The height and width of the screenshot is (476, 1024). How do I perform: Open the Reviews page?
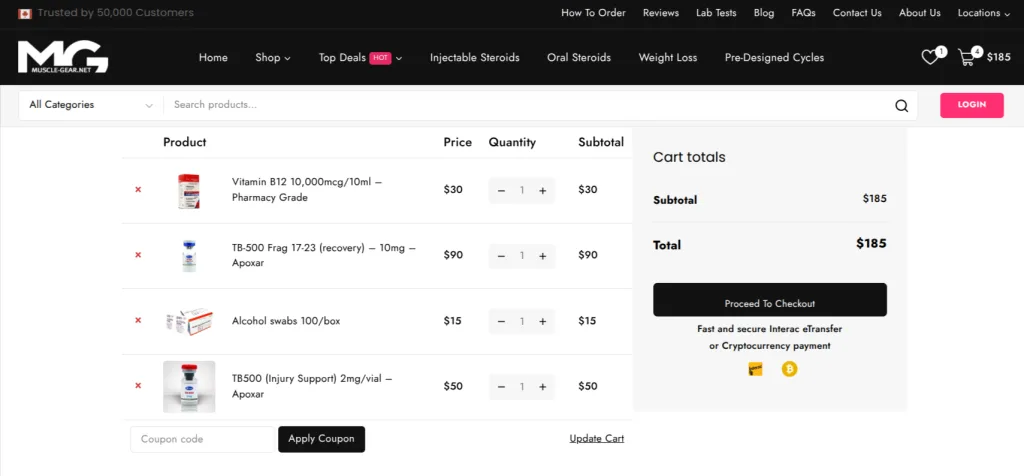pos(661,13)
